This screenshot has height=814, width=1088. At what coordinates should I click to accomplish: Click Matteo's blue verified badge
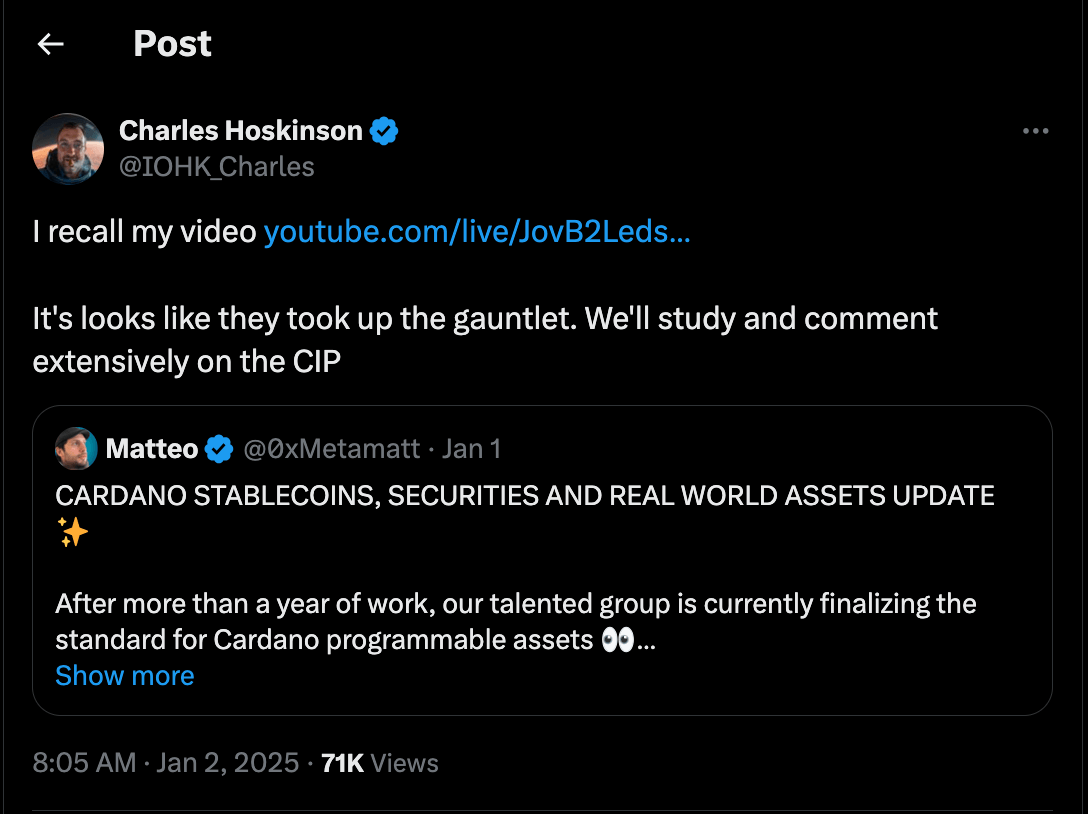pos(219,449)
